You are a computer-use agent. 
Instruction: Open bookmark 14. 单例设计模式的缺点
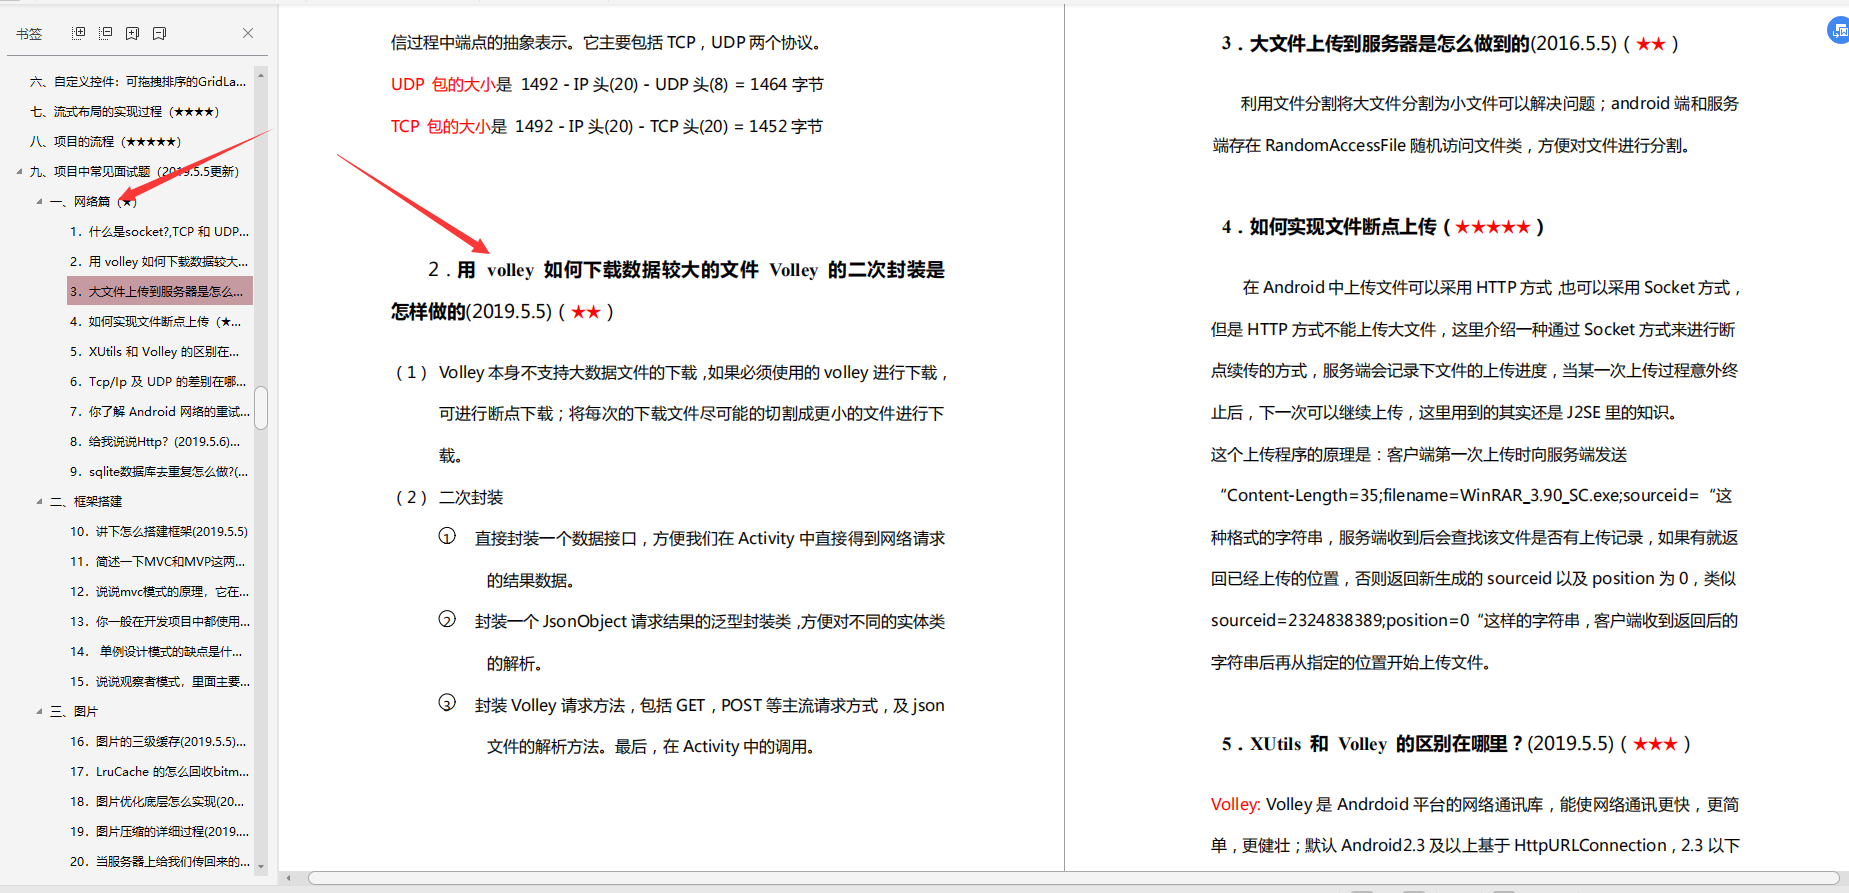[x=156, y=651]
